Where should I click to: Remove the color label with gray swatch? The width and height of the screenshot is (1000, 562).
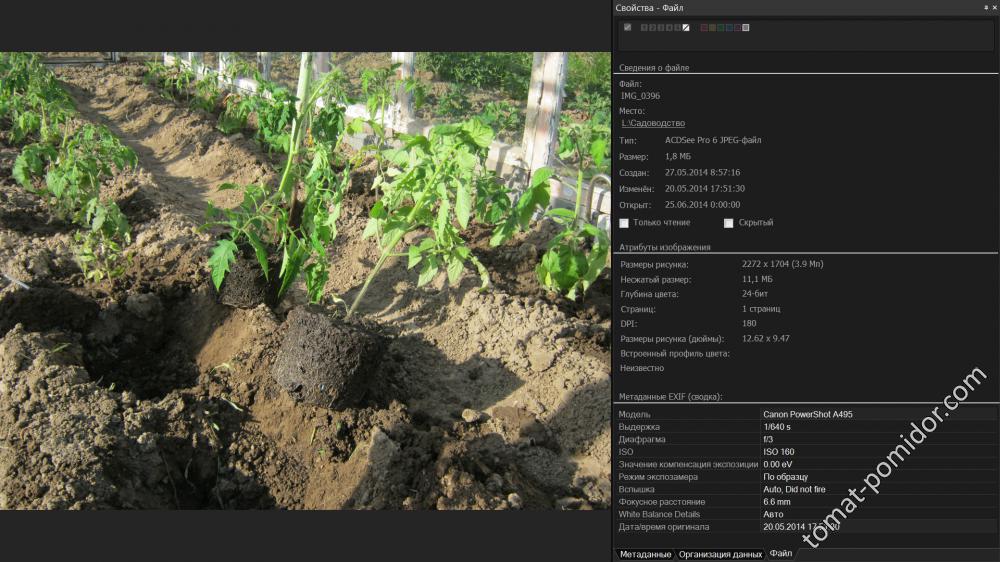746,27
